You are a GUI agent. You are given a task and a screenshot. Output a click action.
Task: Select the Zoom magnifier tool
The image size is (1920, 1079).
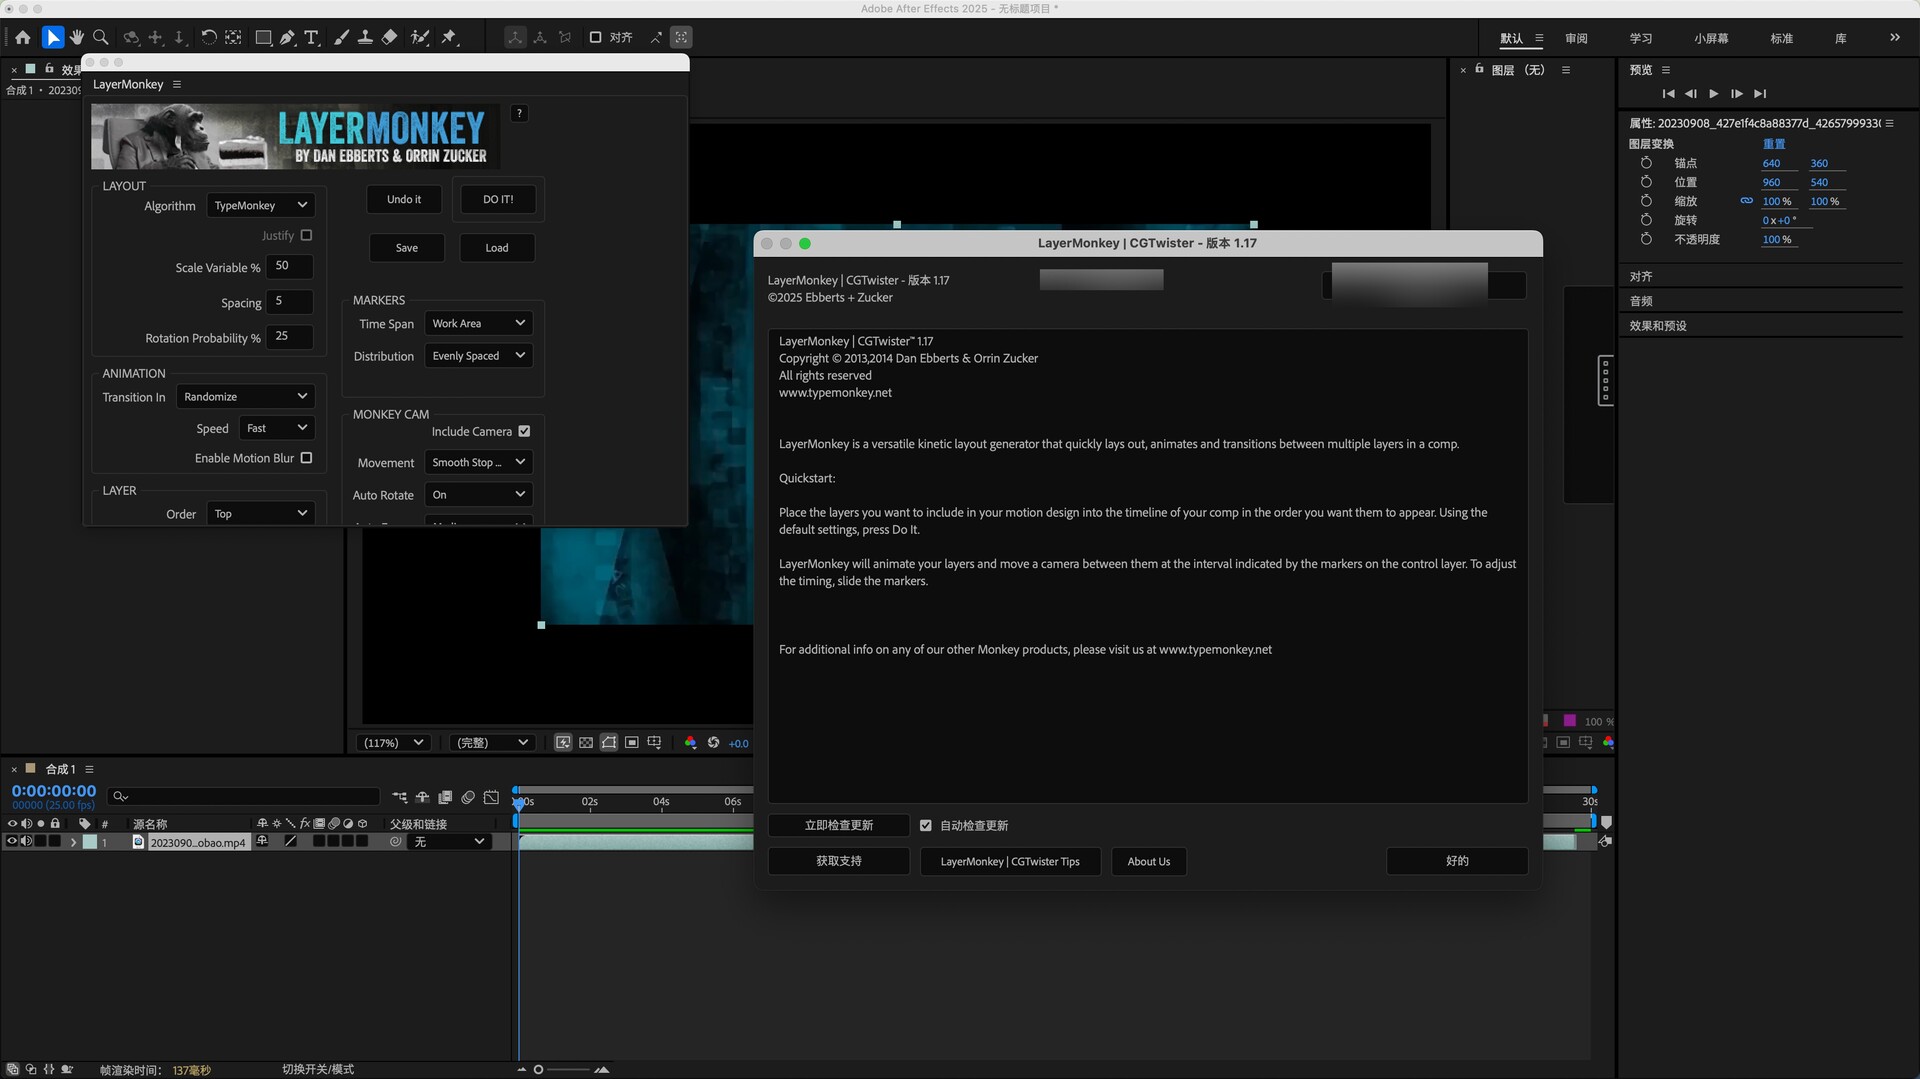tap(101, 37)
